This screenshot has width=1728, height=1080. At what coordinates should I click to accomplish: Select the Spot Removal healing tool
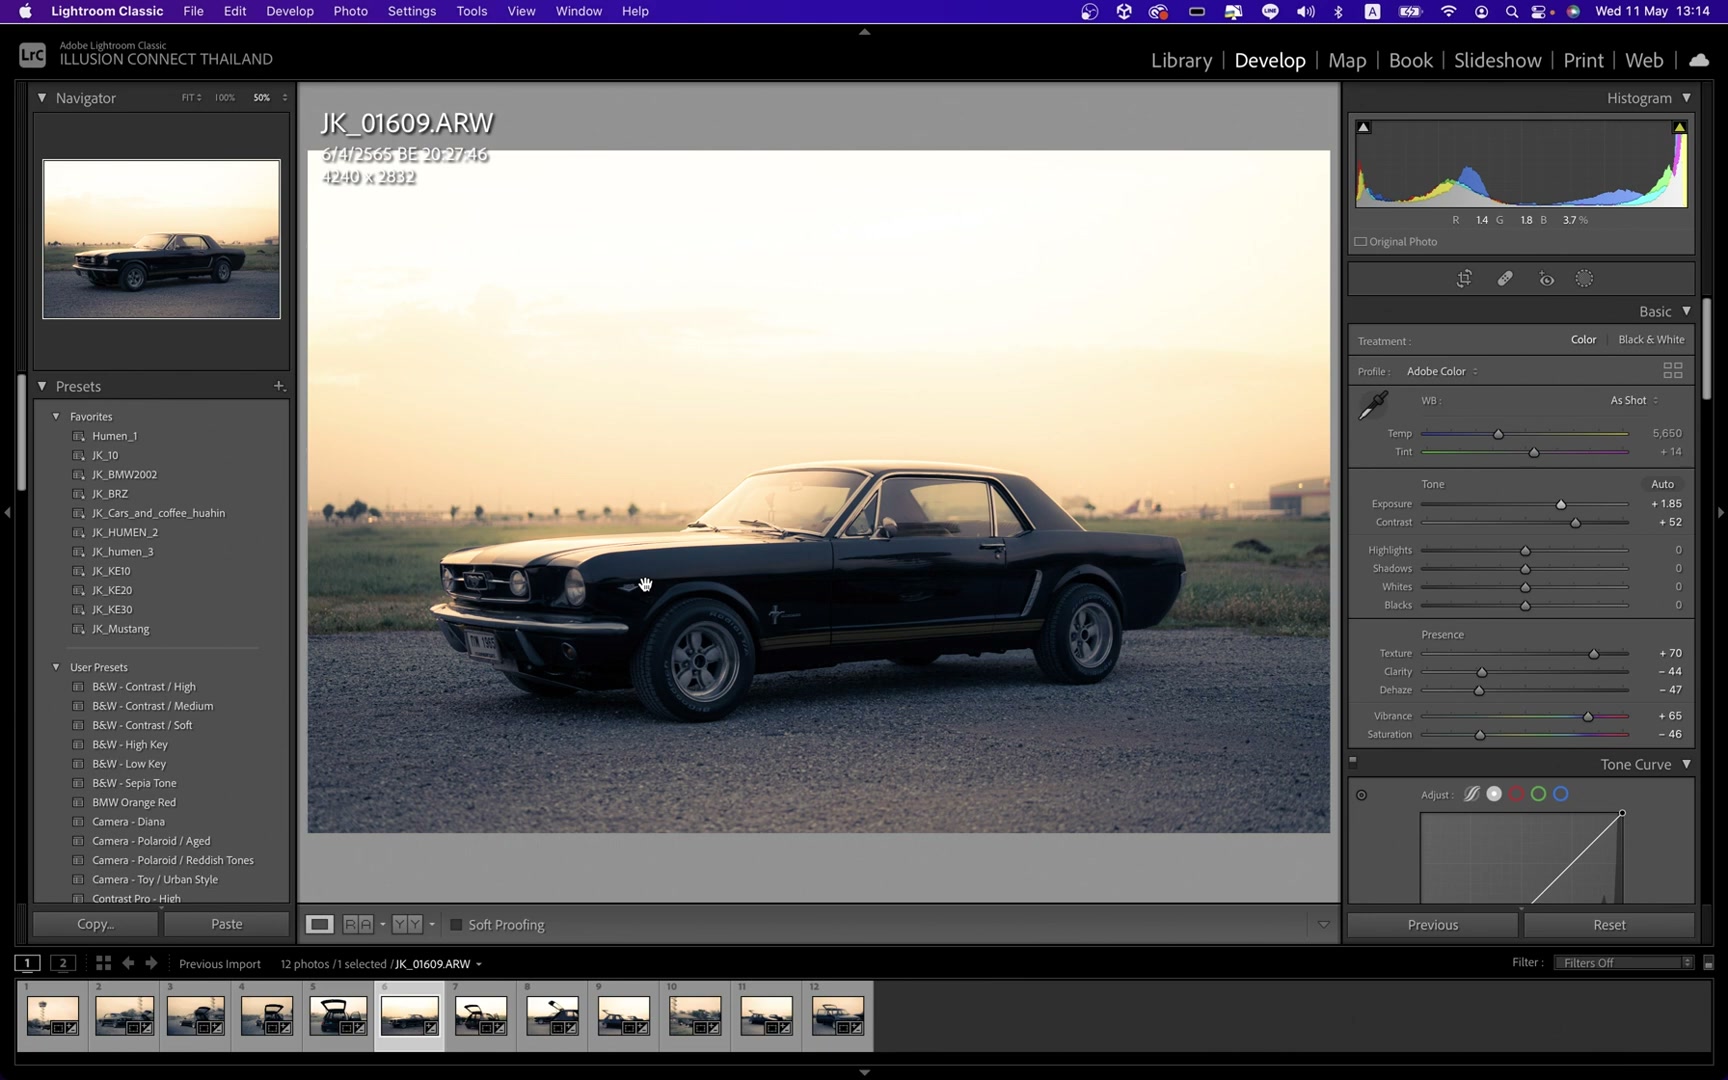click(1505, 279)
